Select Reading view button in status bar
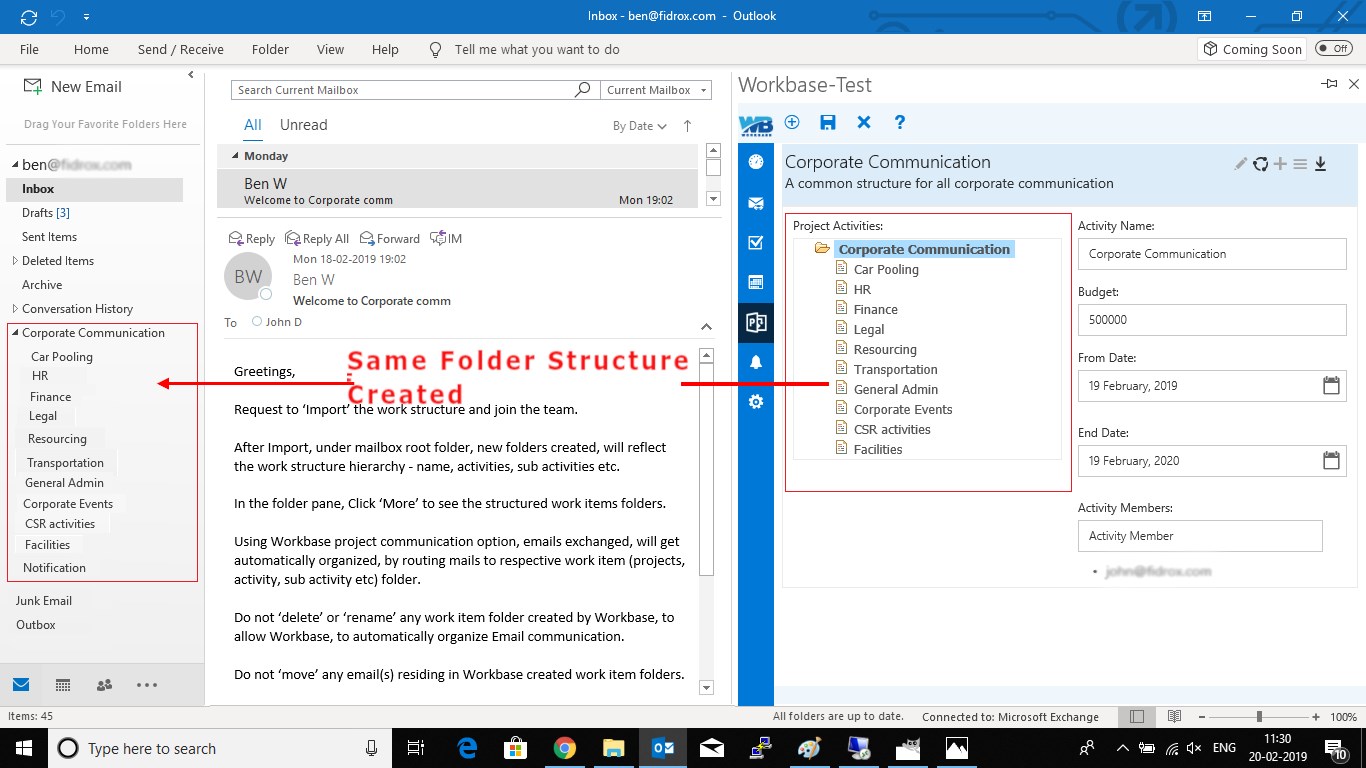Viewport: 1366px width, 768px height. coord(1175,717)
